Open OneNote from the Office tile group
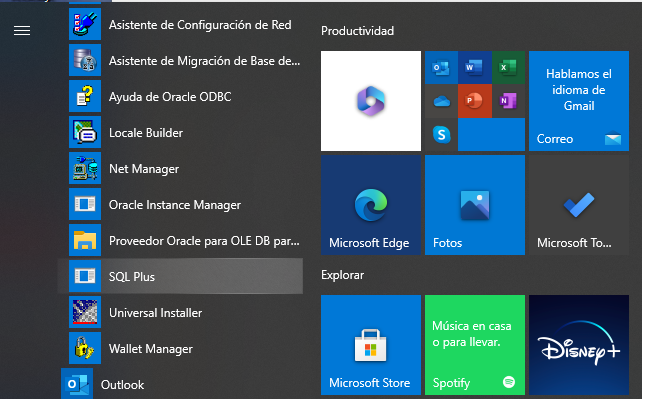Image resolution: width=645 pixels, height=401 pixels. [508, 101]
